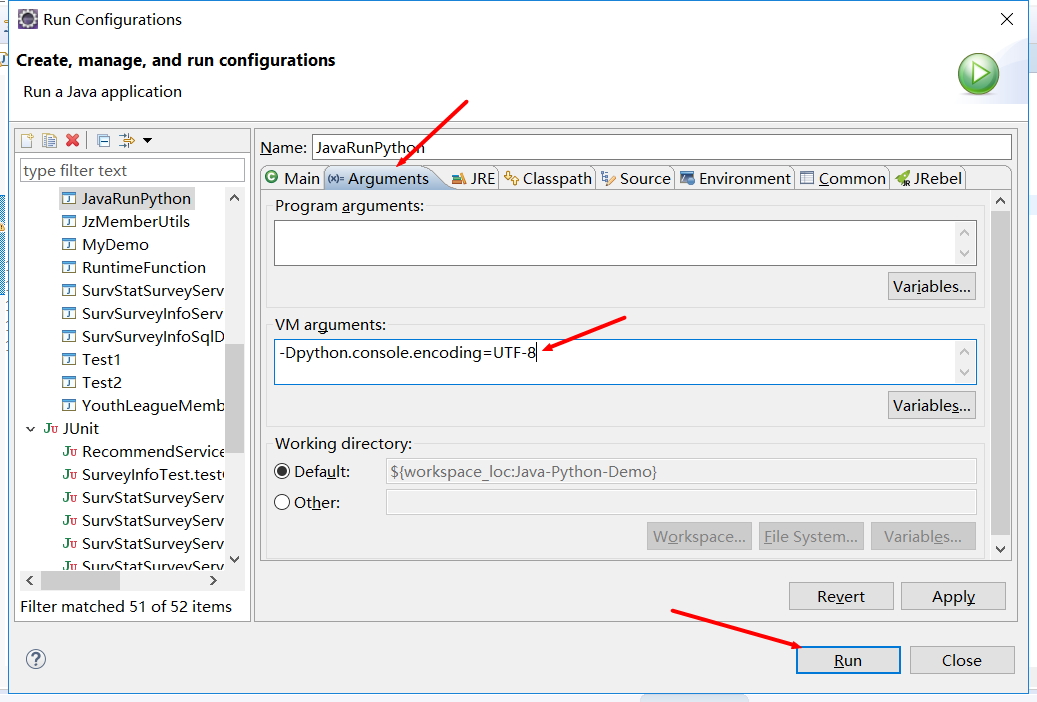This screenshot has width=1037, height=702.
Task: Open the filter toolbar dropdown arrow
Action: coord(148,140)
